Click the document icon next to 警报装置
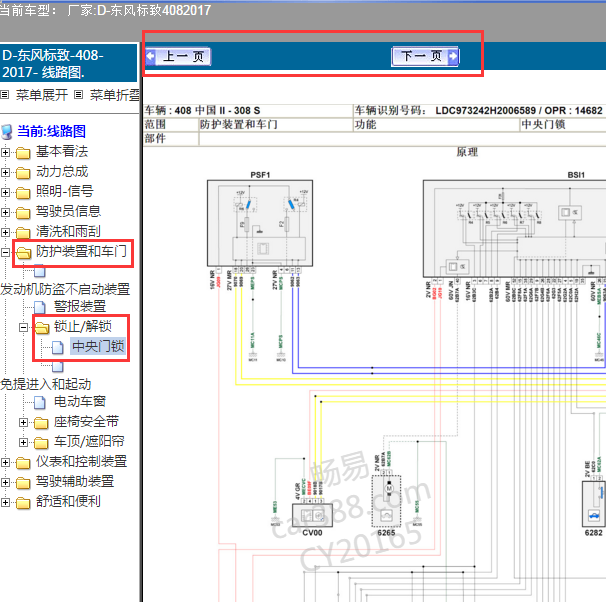The height and width of the screenshot is (602, 606). (39, 308)
